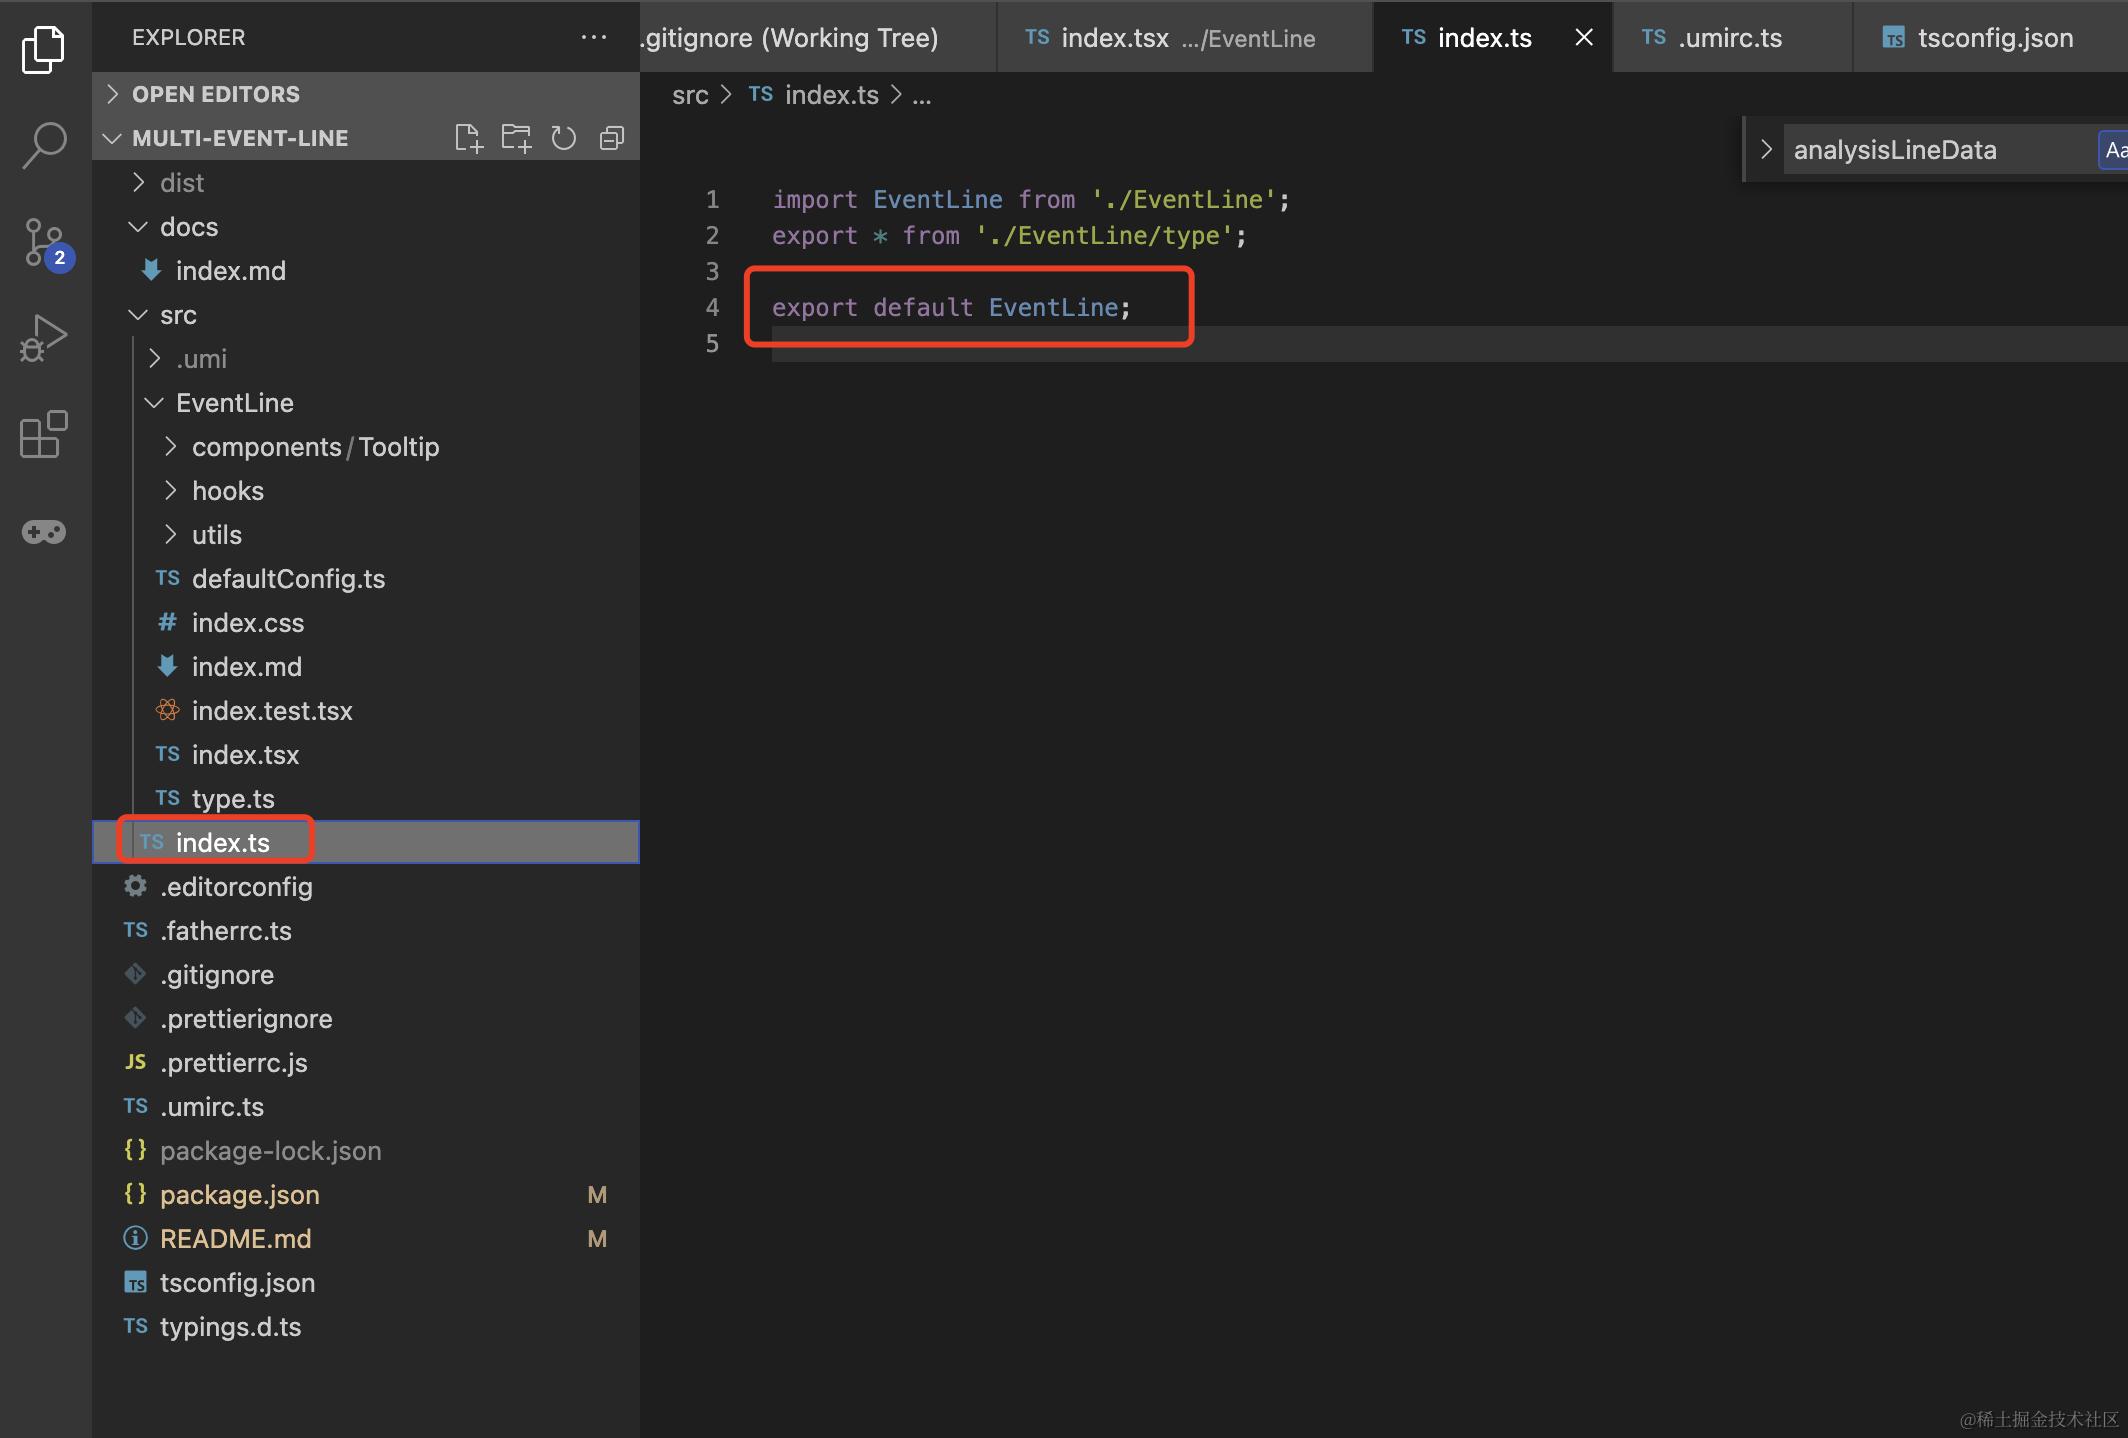
Task: Expand the replace field in find widget
Action: click(1766, 150)
